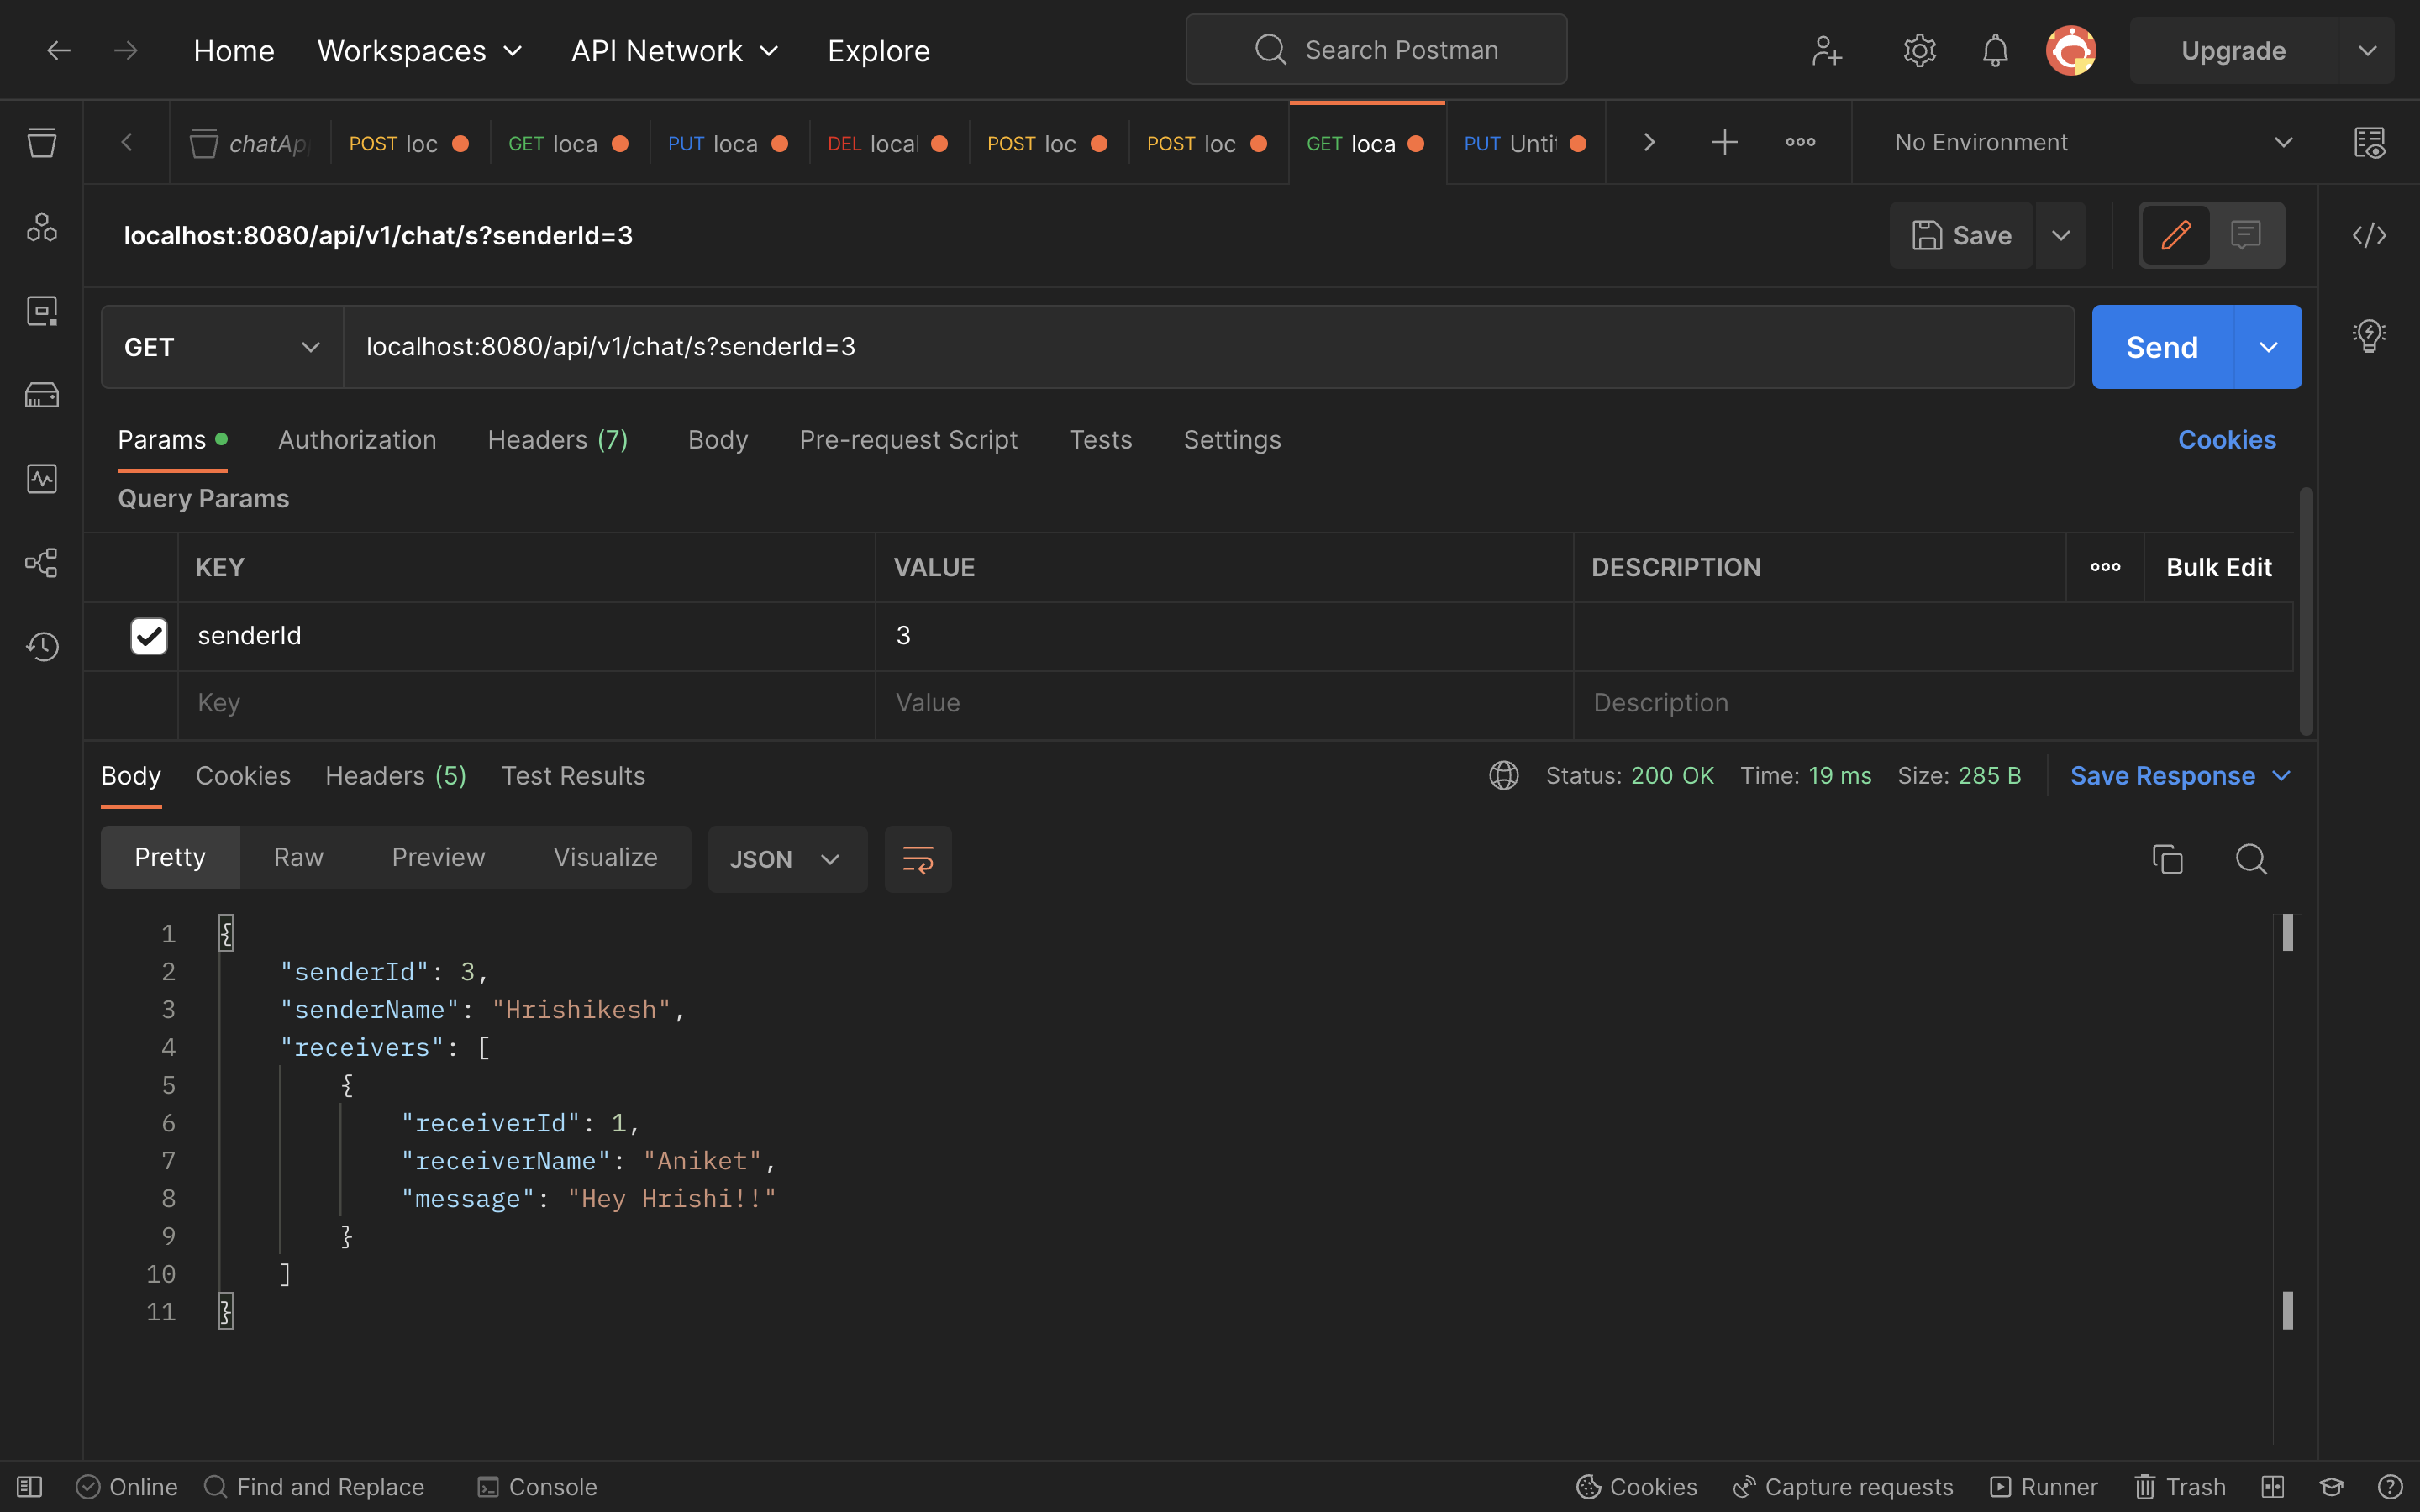Image resolution: width=2420 pixels, height=1512 pixels.
Task: Open the Flows sidebar icon
Action: tap(42, 563)
